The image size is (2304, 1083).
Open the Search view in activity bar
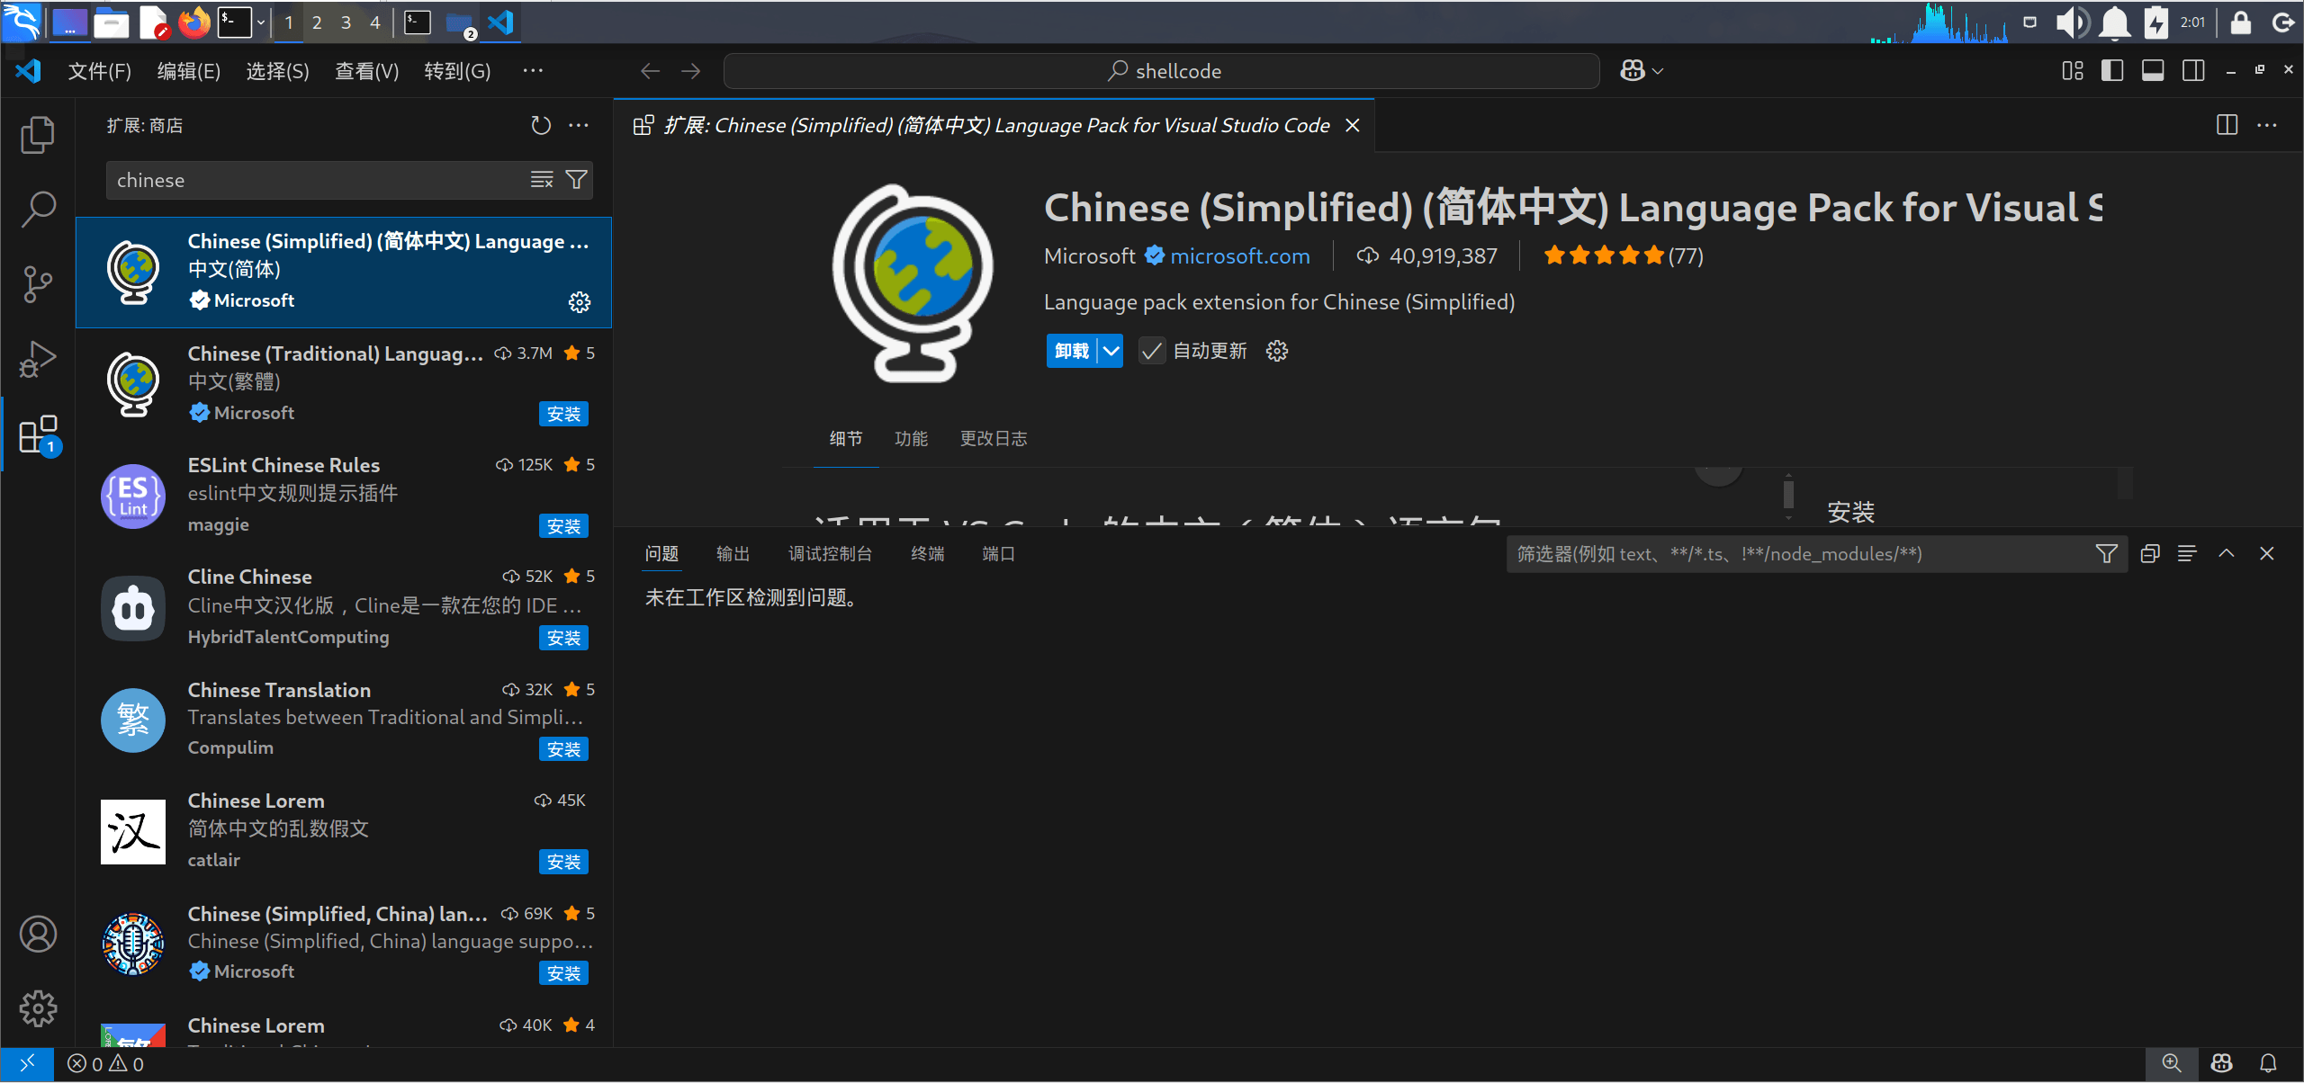pyautogui.click(x=38, y=209)
